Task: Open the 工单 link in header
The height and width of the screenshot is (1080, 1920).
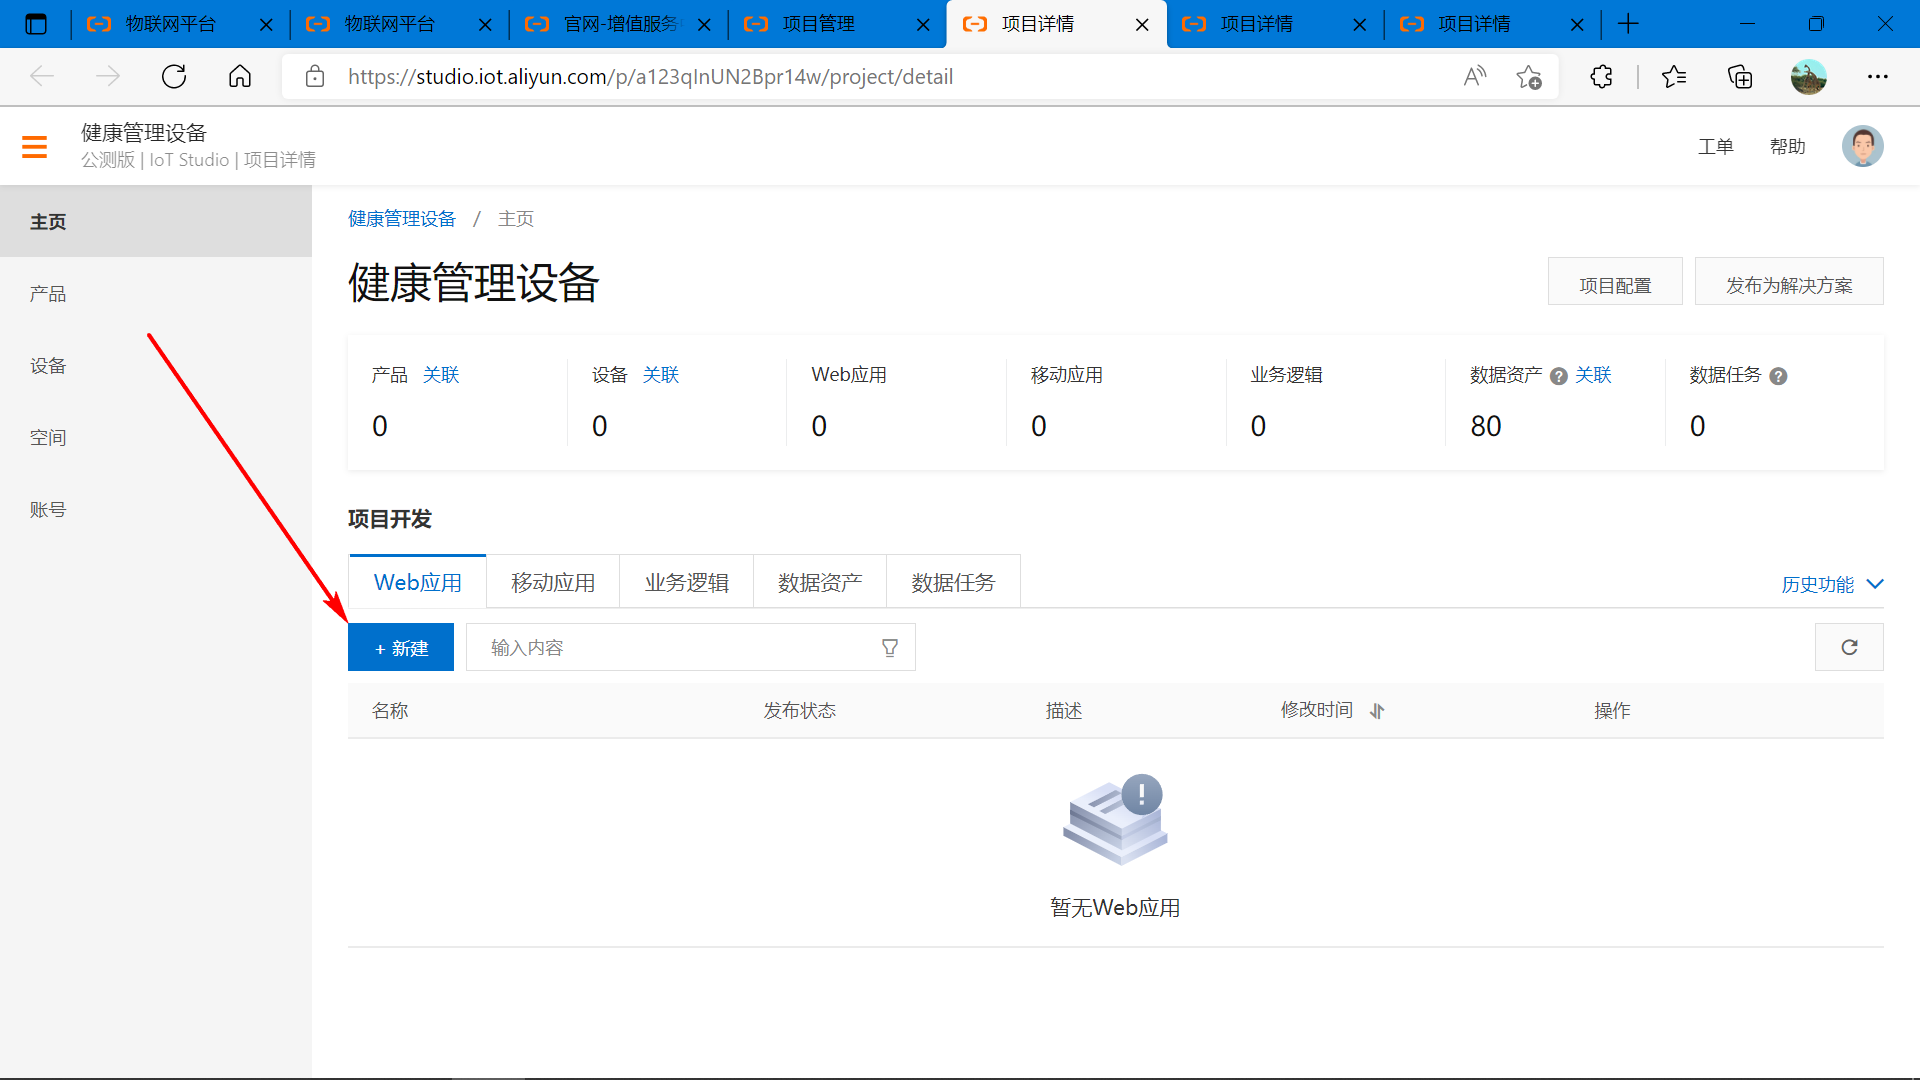Action: pos(1716,147)
